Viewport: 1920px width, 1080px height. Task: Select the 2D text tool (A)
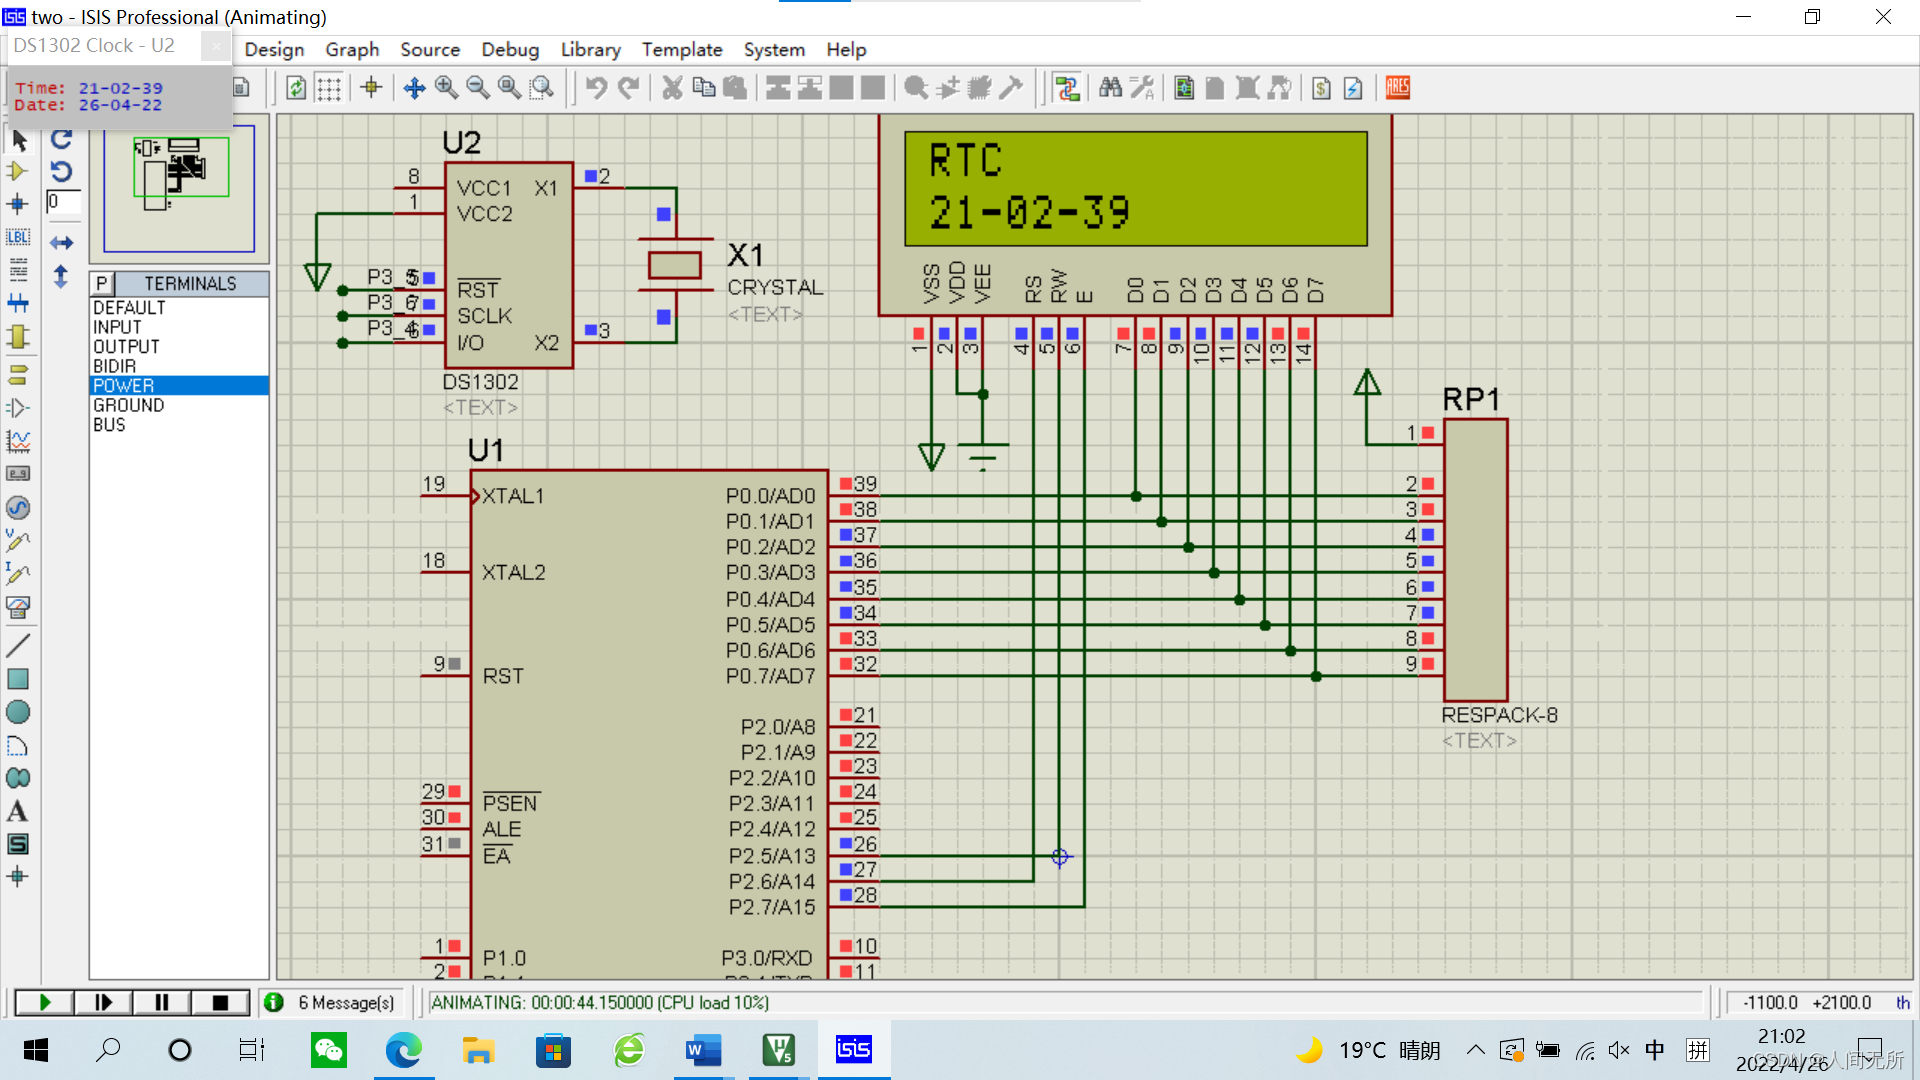tap(18, 811)
